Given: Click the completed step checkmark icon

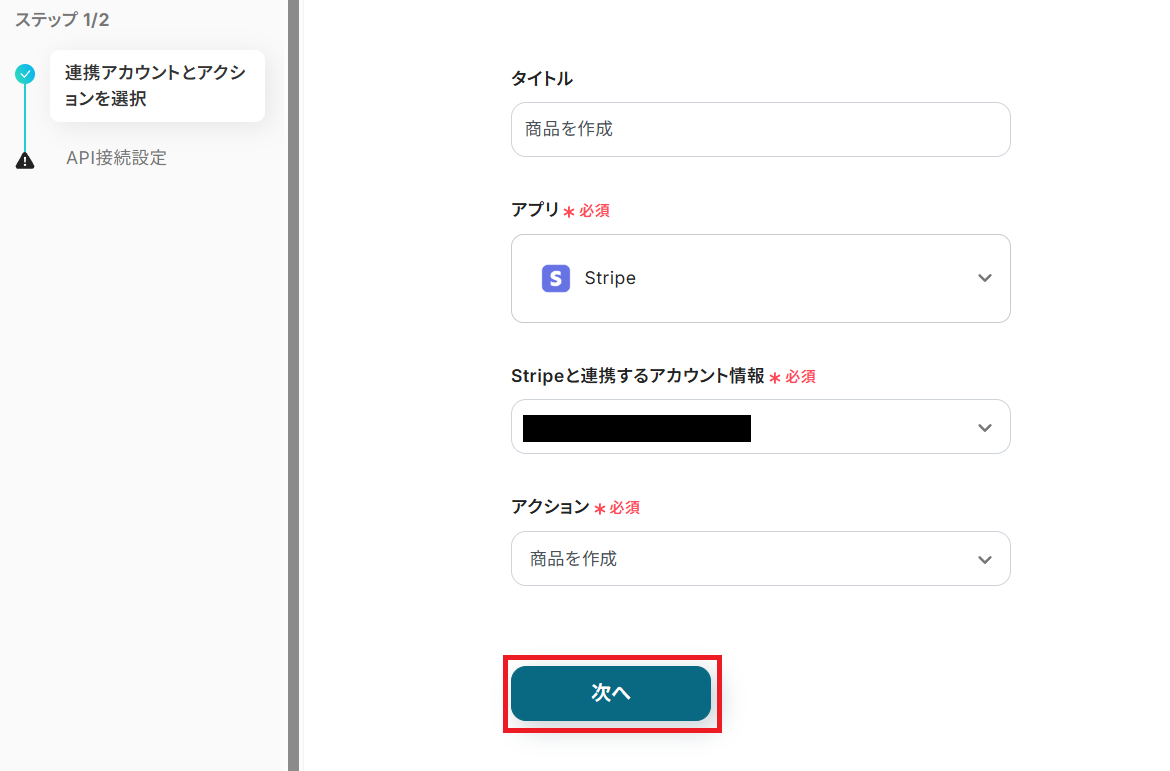Looking at the screenshot, I should pos(25,73).
